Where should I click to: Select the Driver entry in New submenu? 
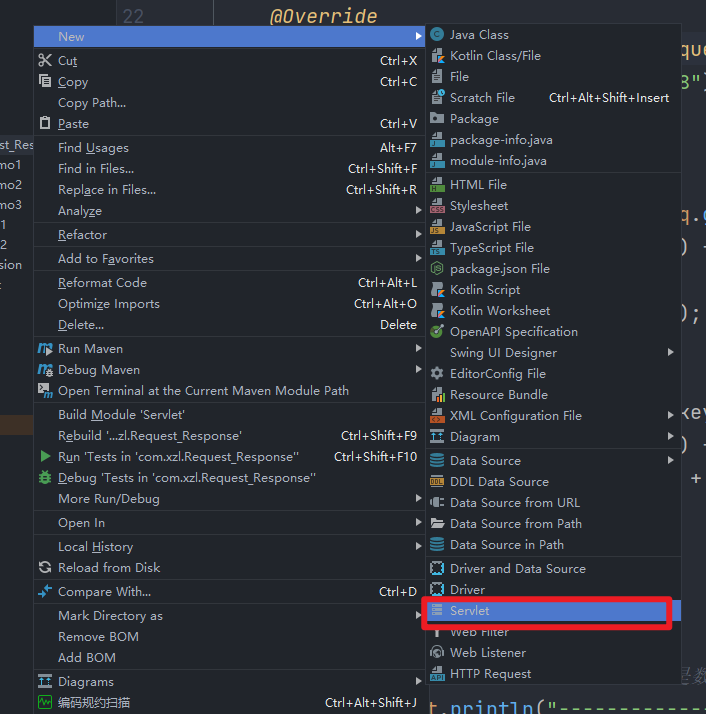point(553,590)
